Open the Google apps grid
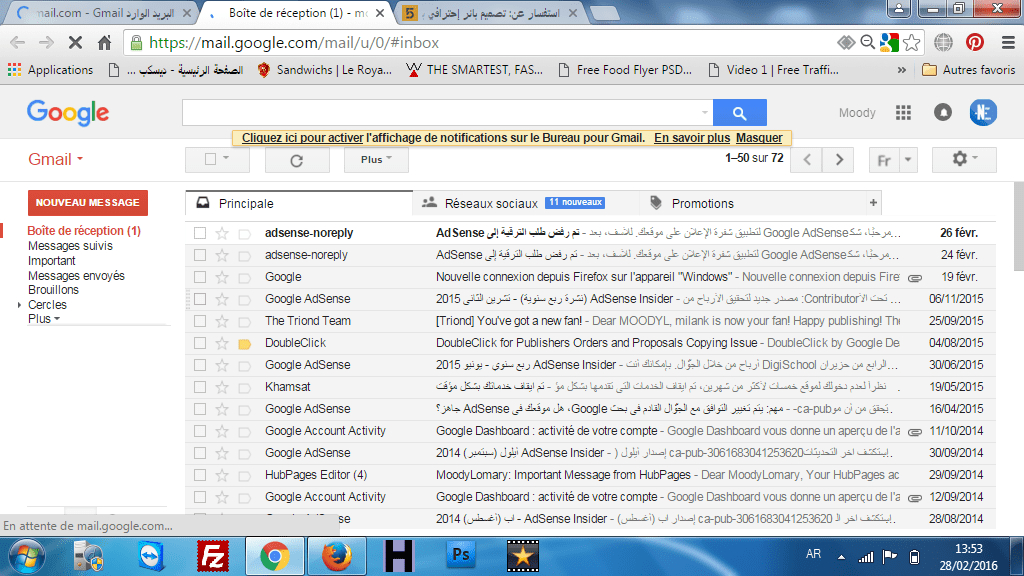Viewport: 1024px width, 576px height. (x=904, y=113)
